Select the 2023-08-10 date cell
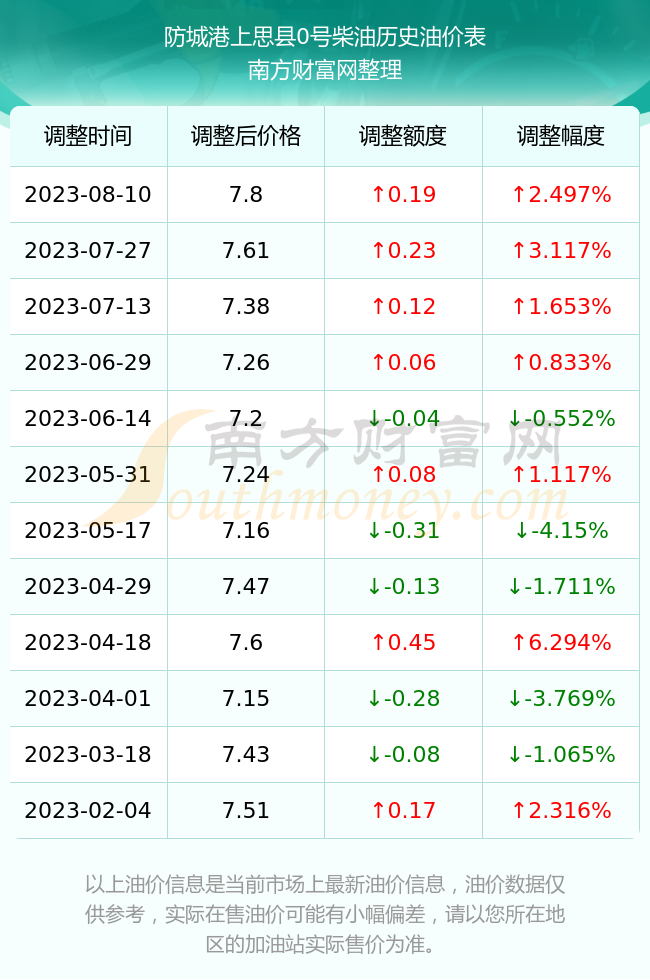The height and width of the screenshot is (980, 650). [88, 194]
